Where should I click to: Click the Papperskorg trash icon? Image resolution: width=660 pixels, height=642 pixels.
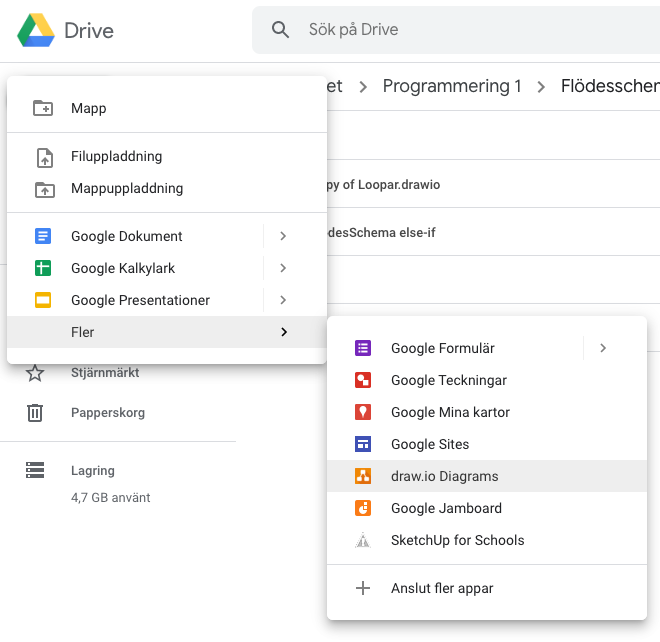click(35, 413)
